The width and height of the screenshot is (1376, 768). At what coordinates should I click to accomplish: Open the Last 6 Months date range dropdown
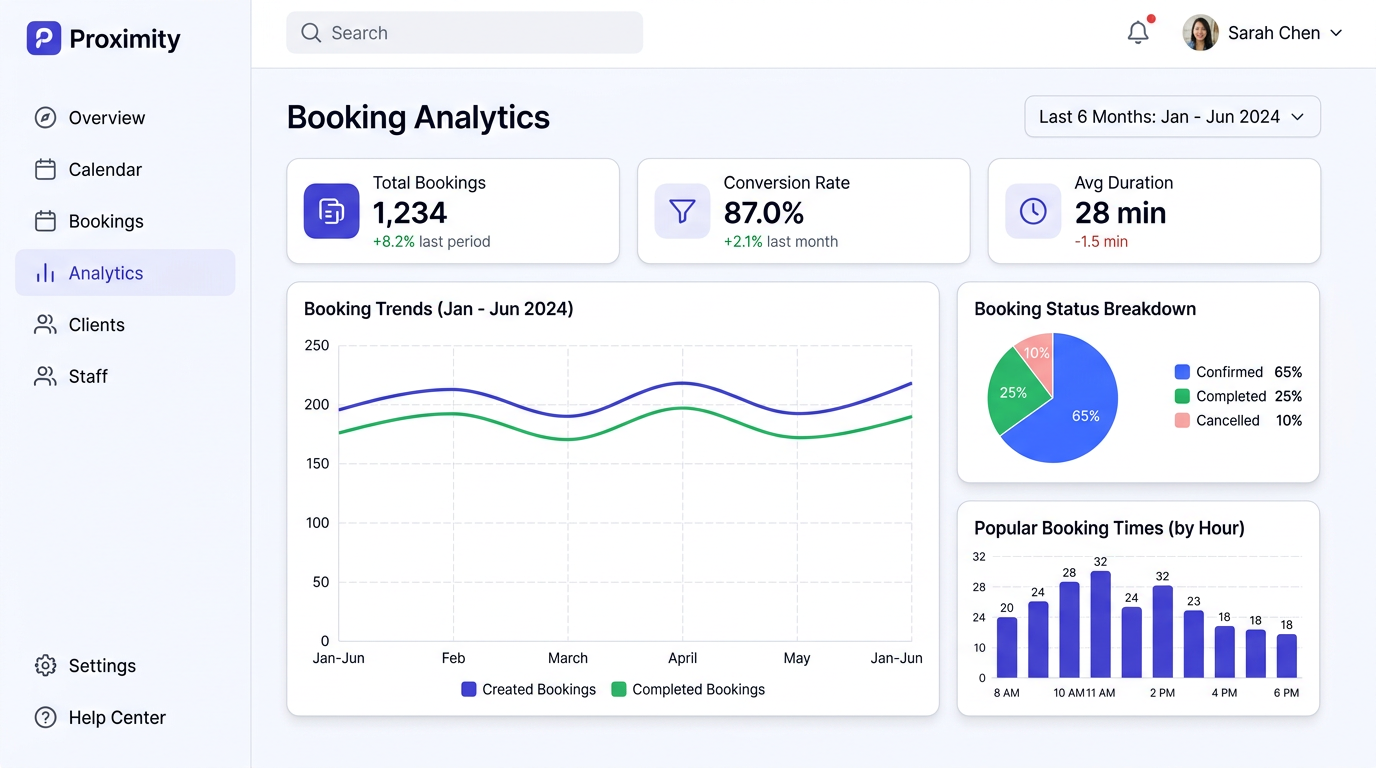click(1172, 117)
